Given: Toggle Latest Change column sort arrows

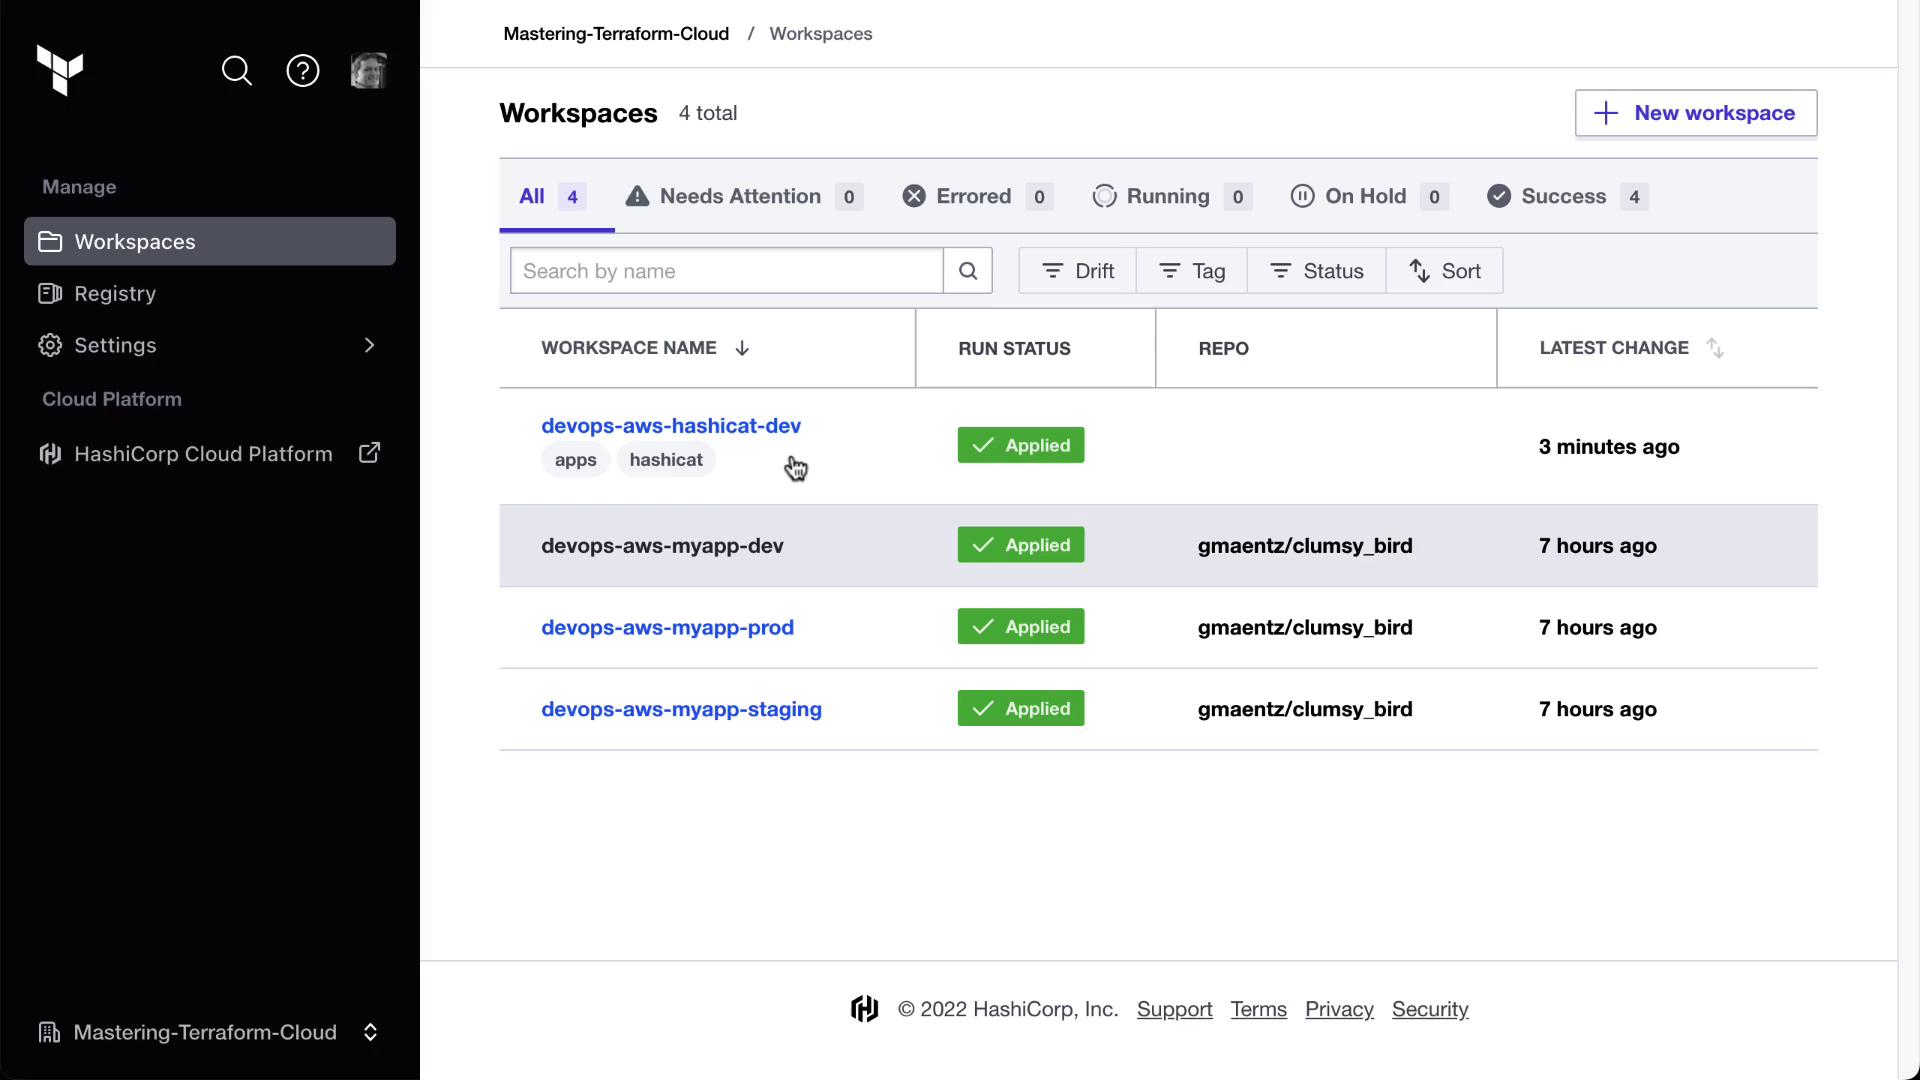Looking at the screenshot, I should tap(1715, 348).
